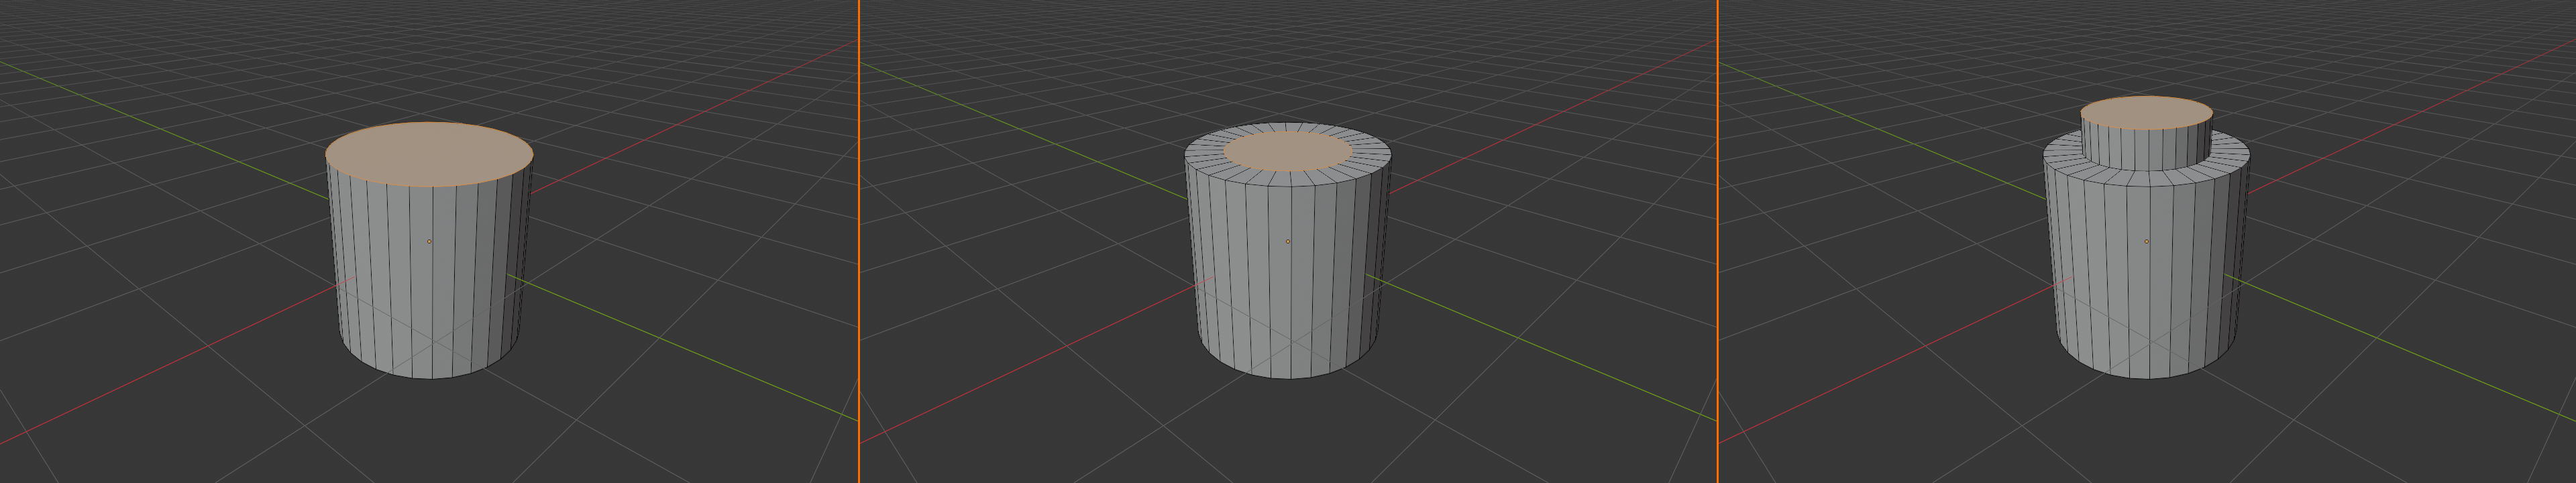Click the origin point on the left cylinder
This screenshot has width=2576, height=483.
[429, 241]
